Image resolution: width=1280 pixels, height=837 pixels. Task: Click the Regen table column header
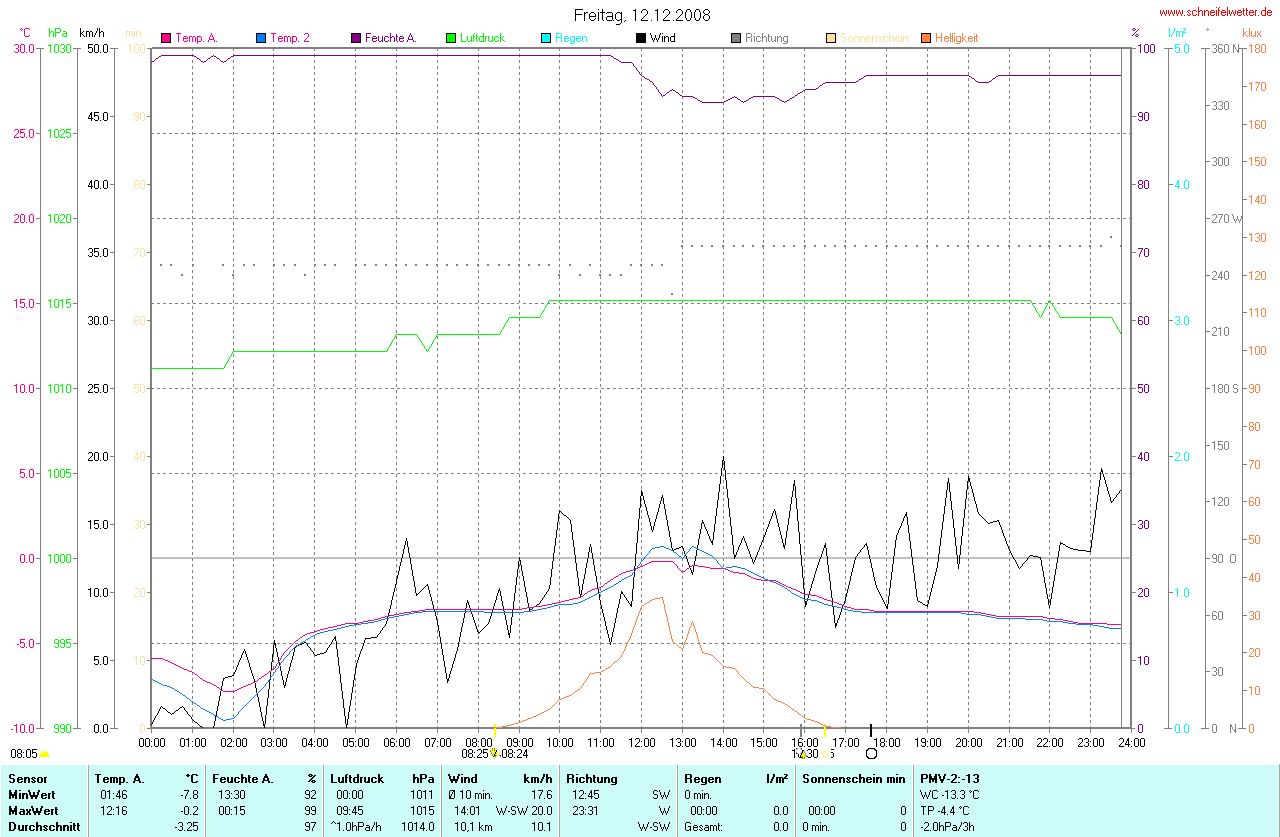tap(702, 778)
